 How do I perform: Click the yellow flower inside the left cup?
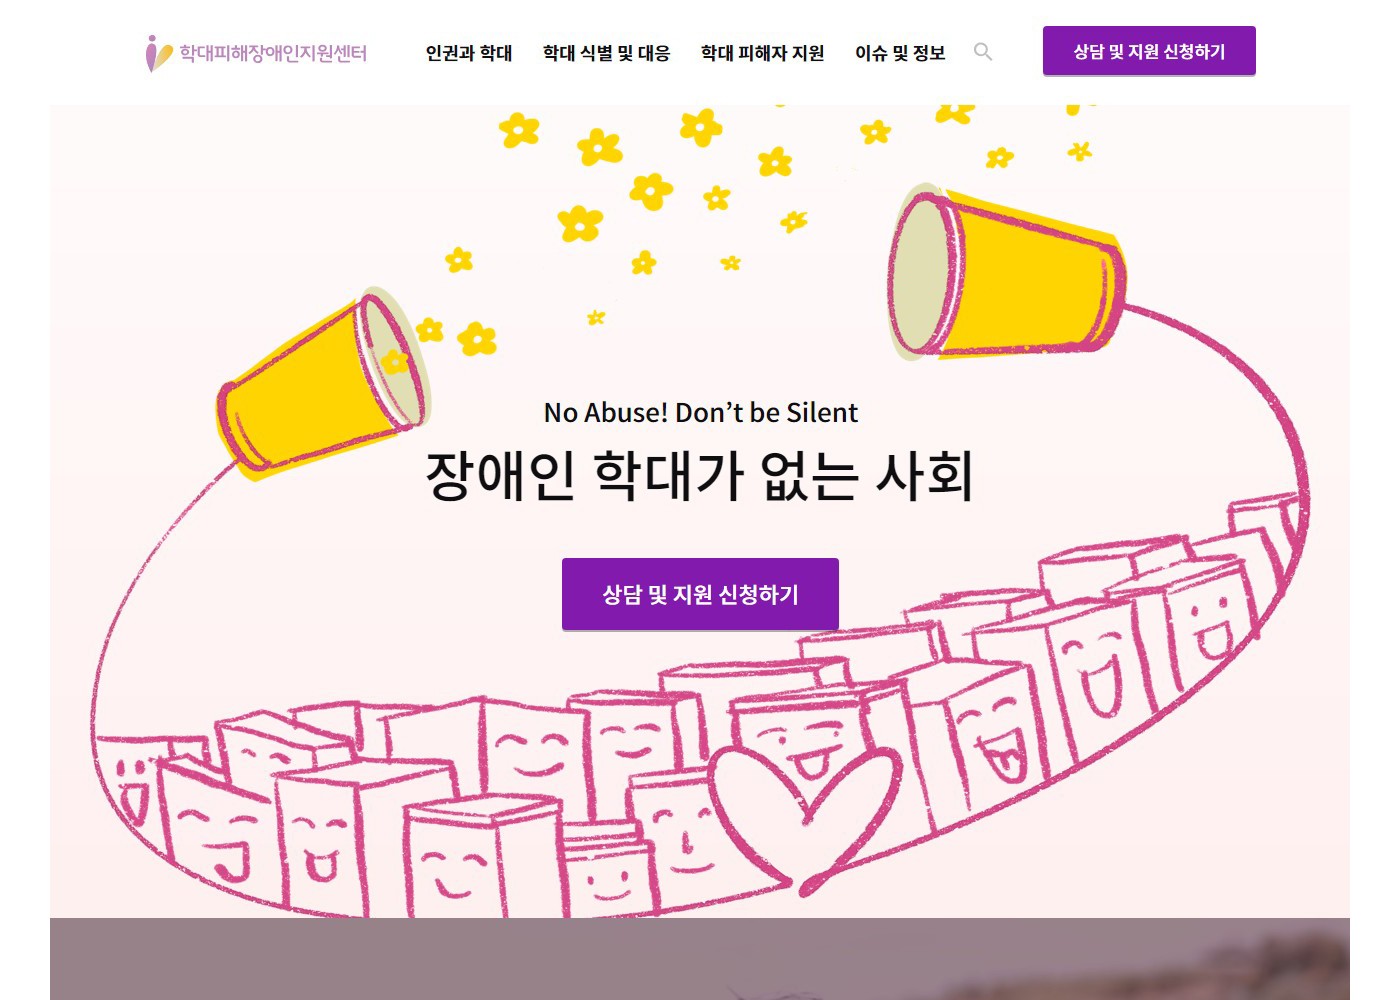pyautogui.click(x=396, y=361)
